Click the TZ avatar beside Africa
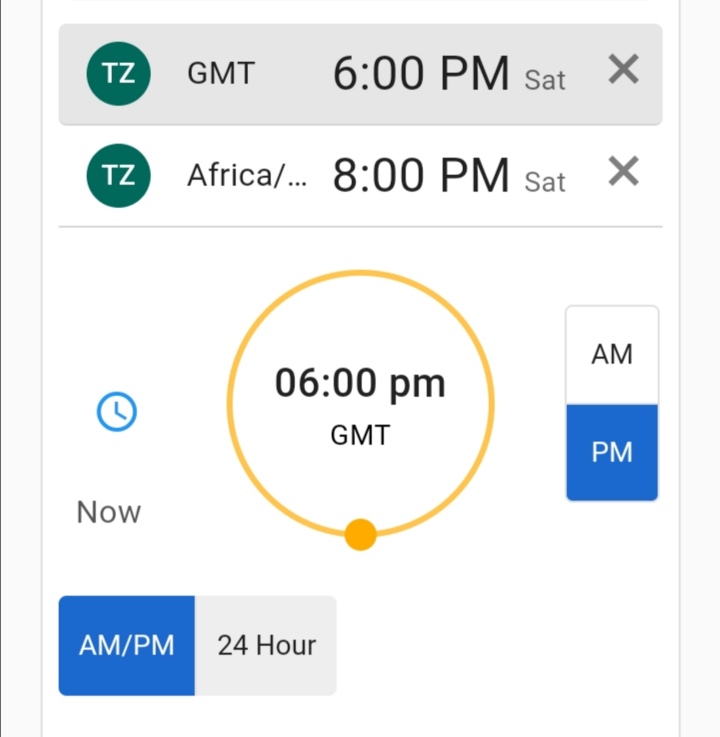The image size is (720, 737). tap(119, 176)
